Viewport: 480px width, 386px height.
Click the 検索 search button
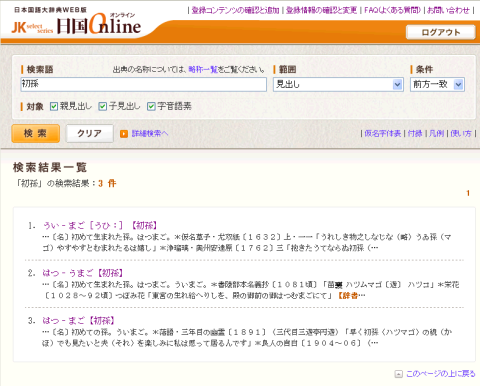(x=36, y=134)
